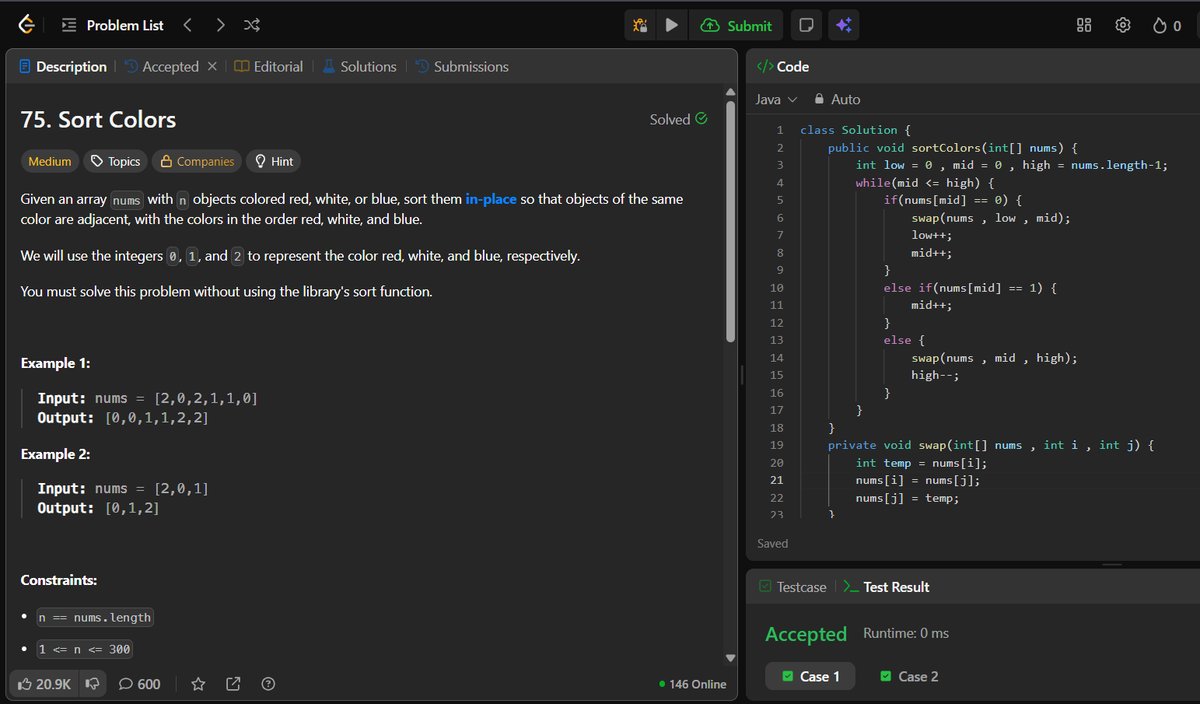Place cursor on 'class Solution {' line
Screen dimensions: 1200x704
[855, 130]
